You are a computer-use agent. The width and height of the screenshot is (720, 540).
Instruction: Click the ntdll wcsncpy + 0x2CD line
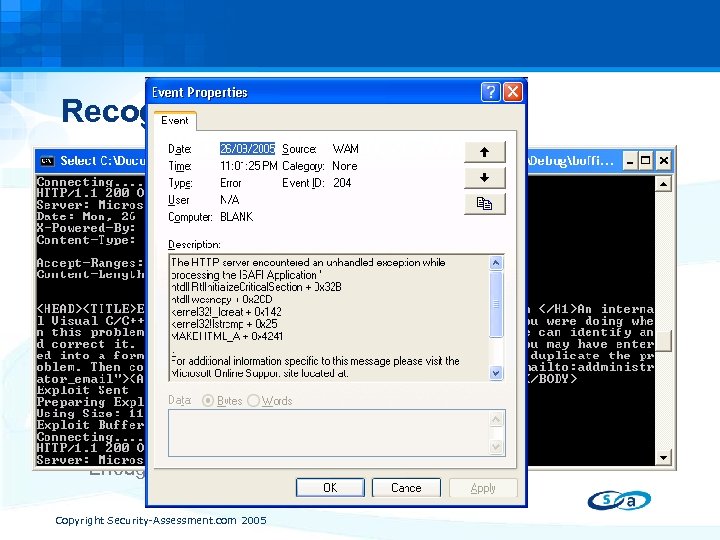[x=222, y=299]
